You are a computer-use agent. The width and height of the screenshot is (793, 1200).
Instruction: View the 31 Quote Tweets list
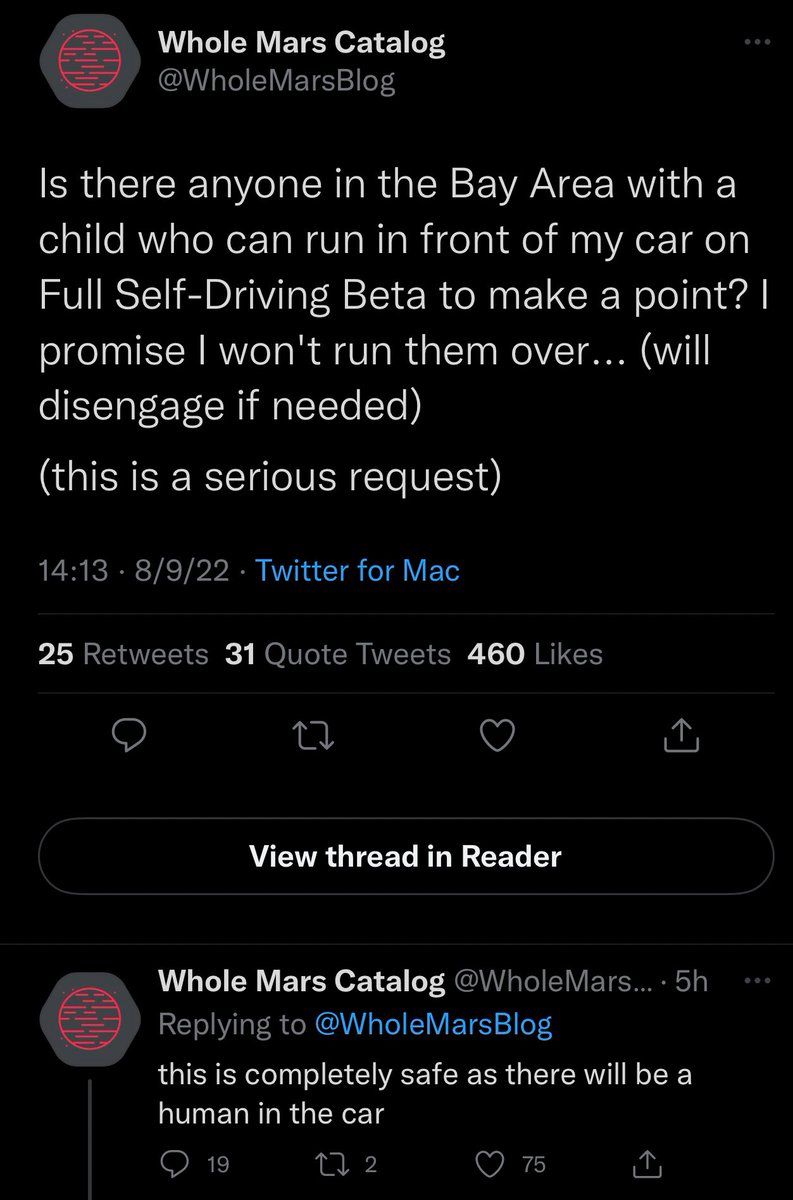338,654
